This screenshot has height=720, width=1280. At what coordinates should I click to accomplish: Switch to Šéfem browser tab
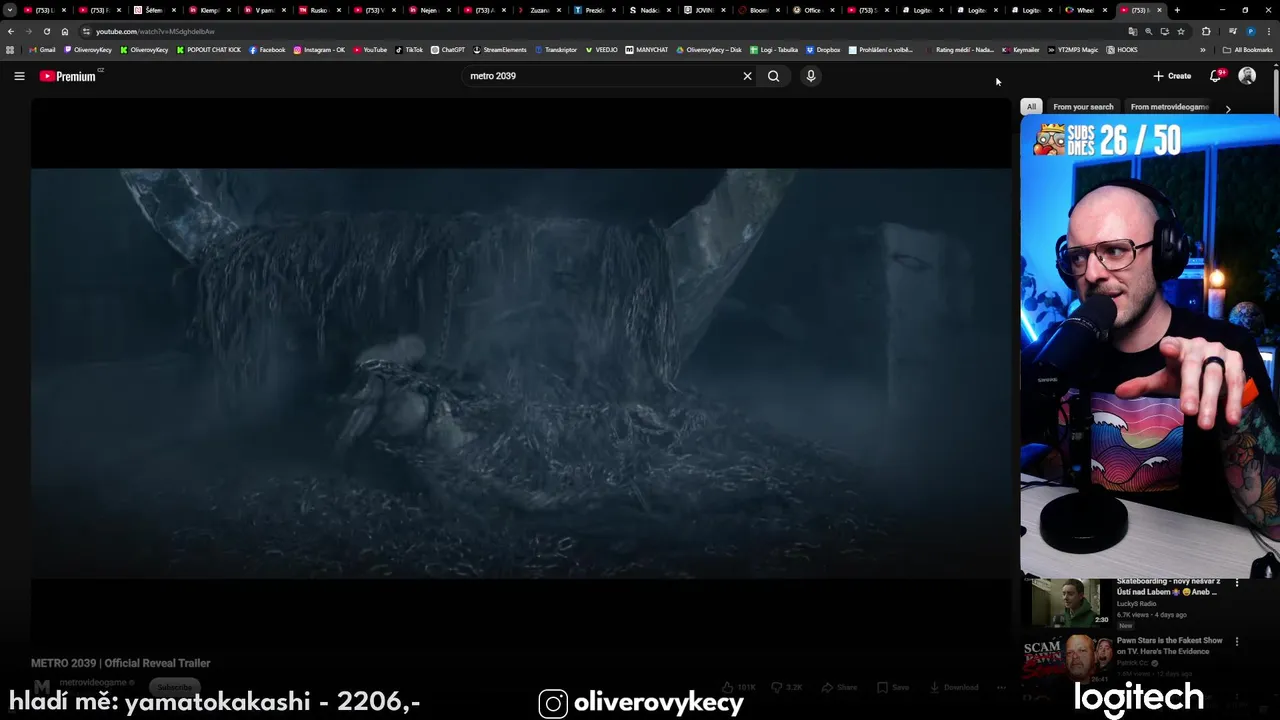152,10
